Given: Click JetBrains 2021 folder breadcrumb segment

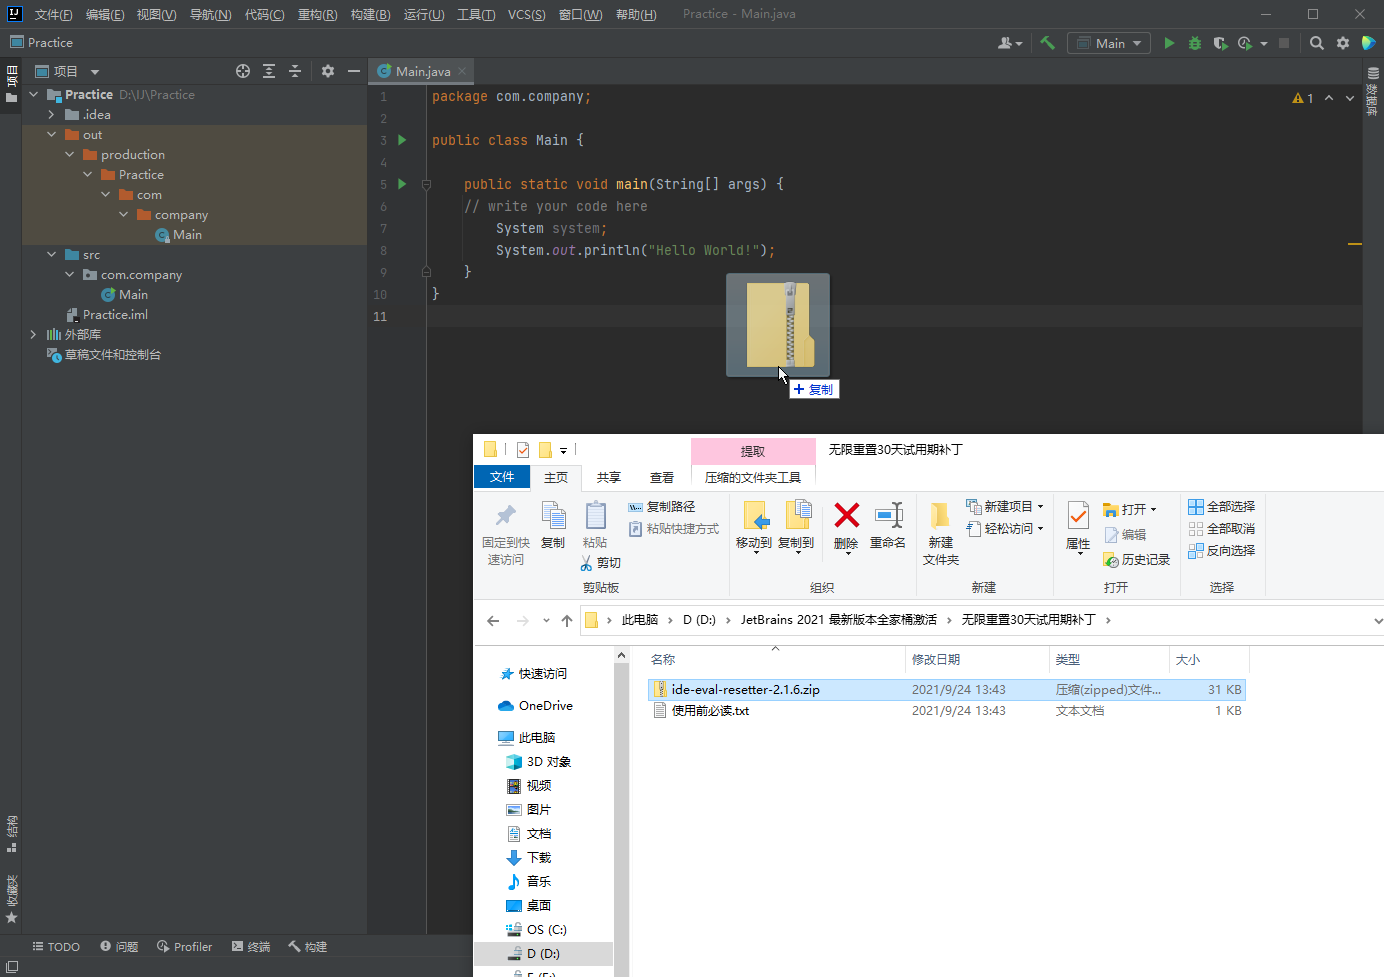Looking at the screenshot, I should click(838, 620).
